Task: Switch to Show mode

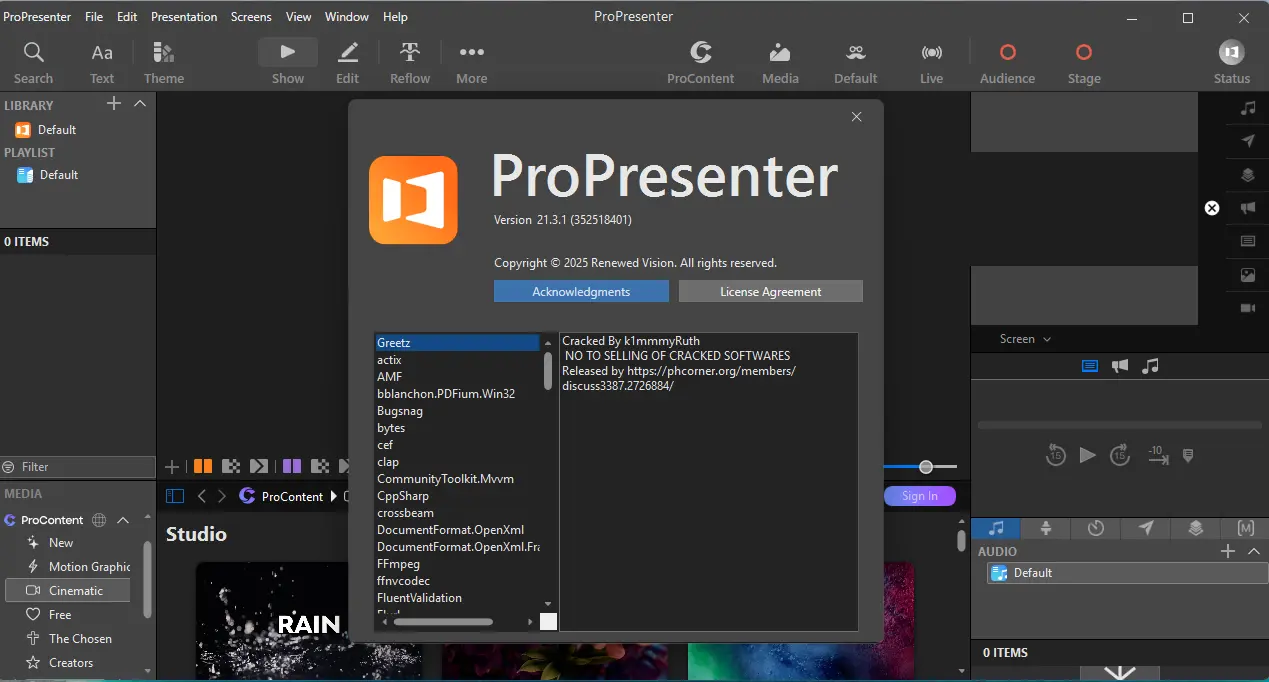Action: point(288,63)
